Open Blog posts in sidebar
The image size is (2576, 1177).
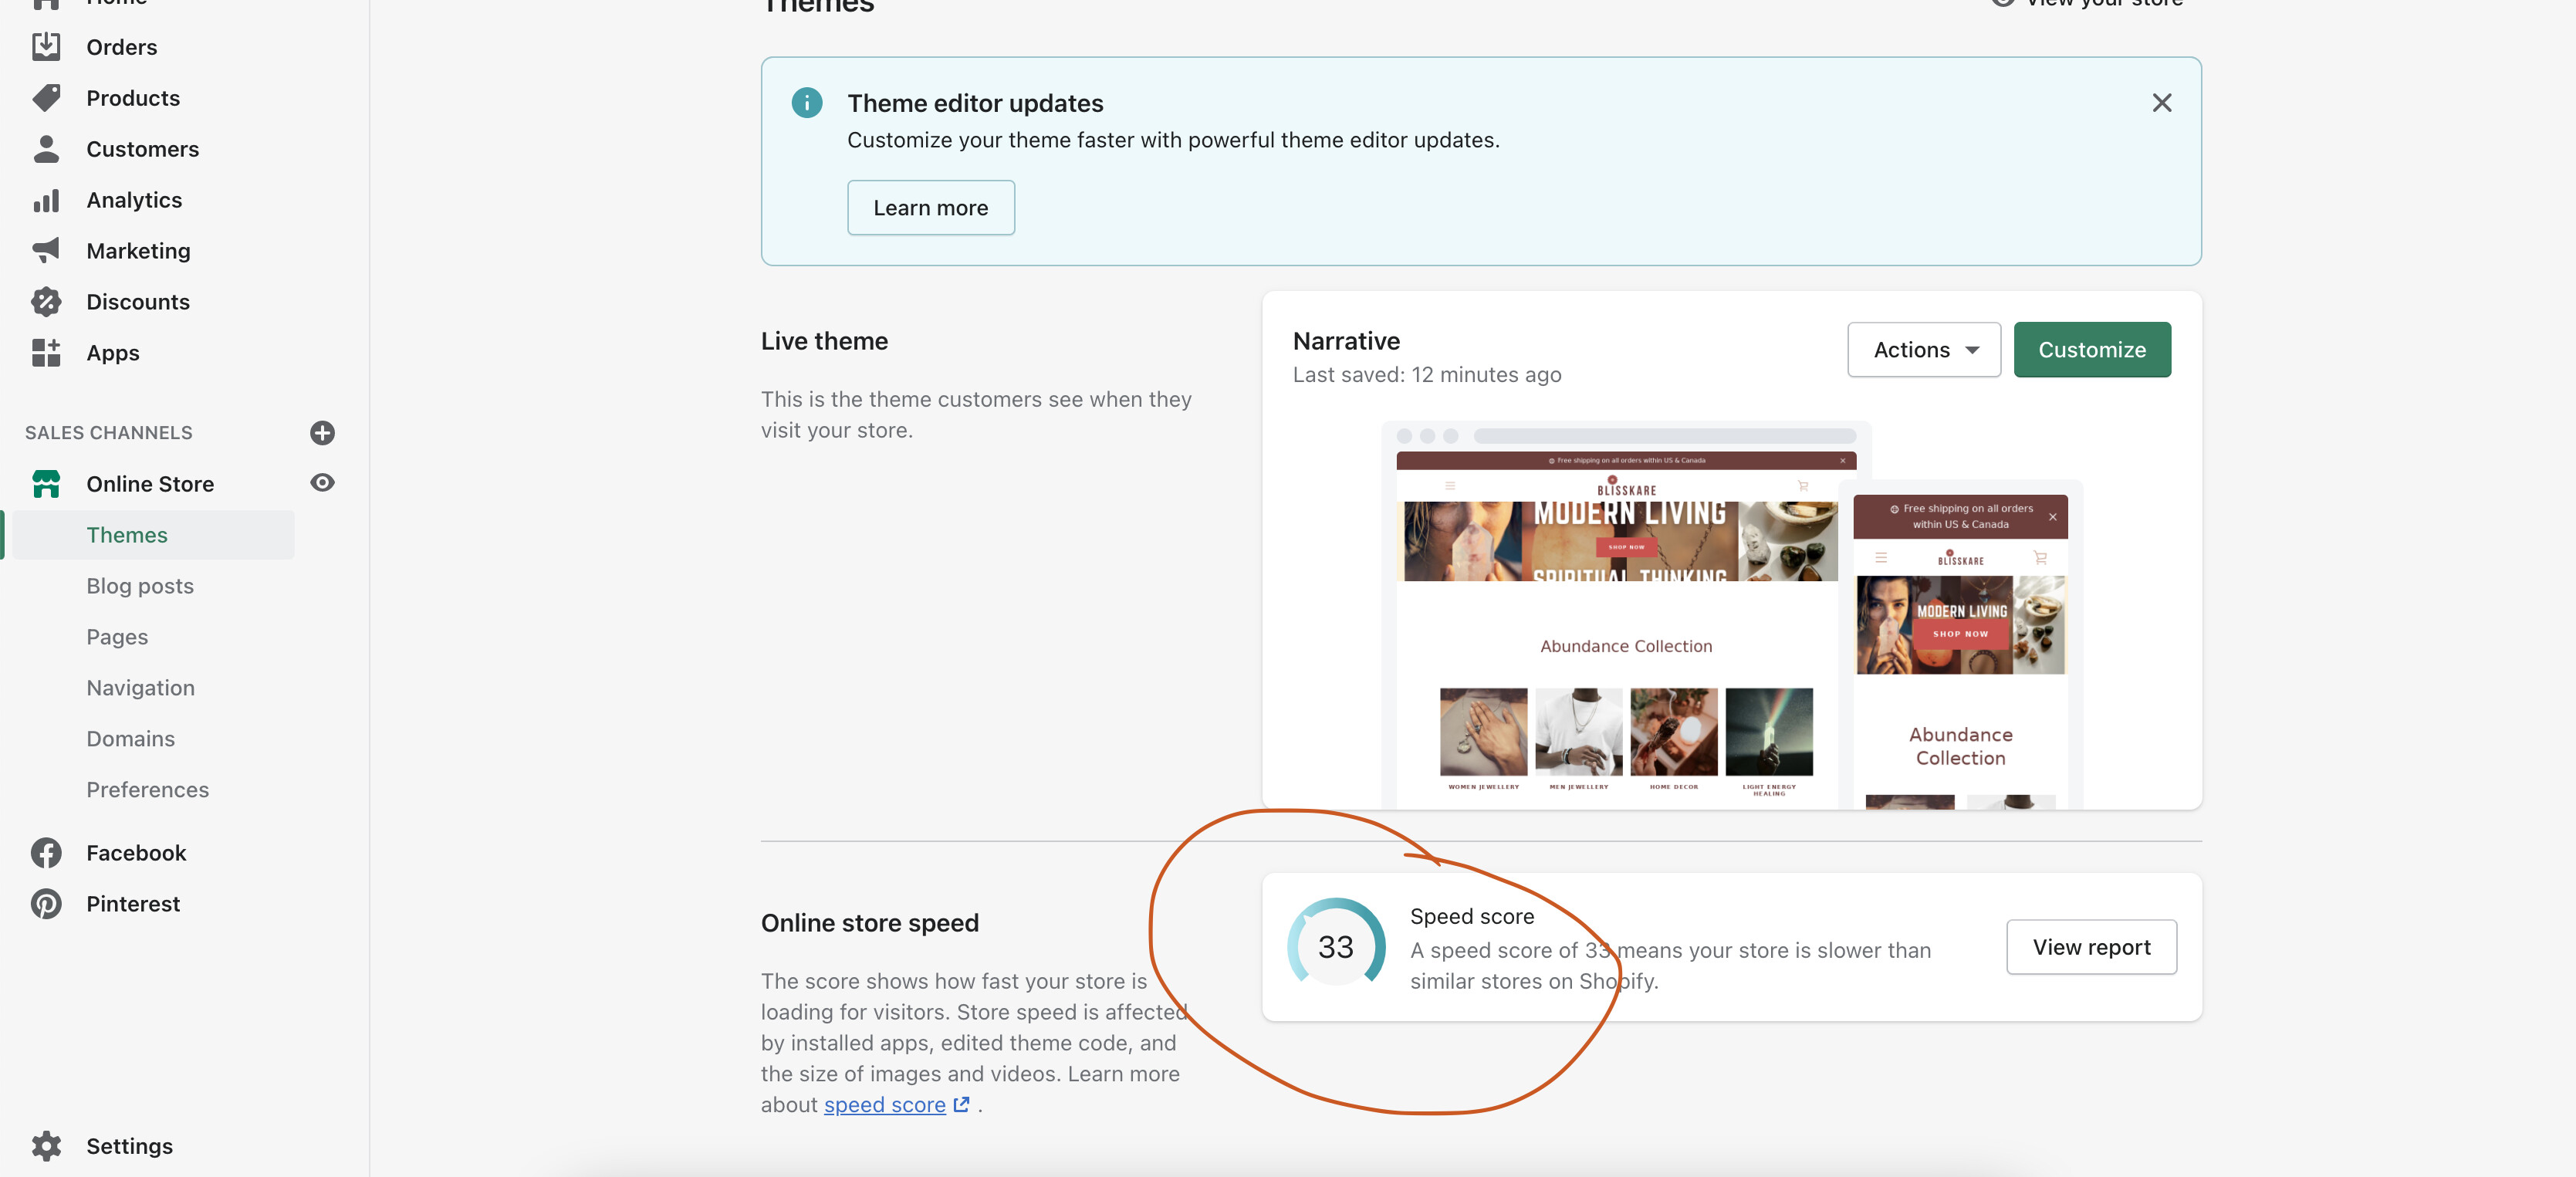pyautogui.click(x=140, y=586)
